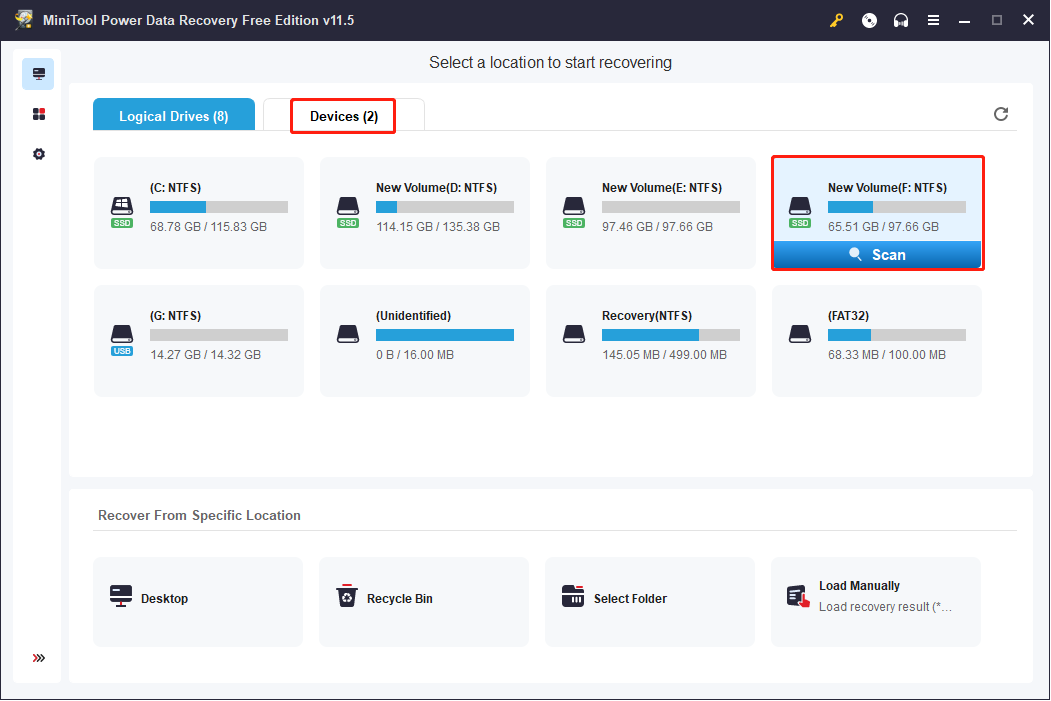Switch to the Devices (2) tab

(343, 116)
